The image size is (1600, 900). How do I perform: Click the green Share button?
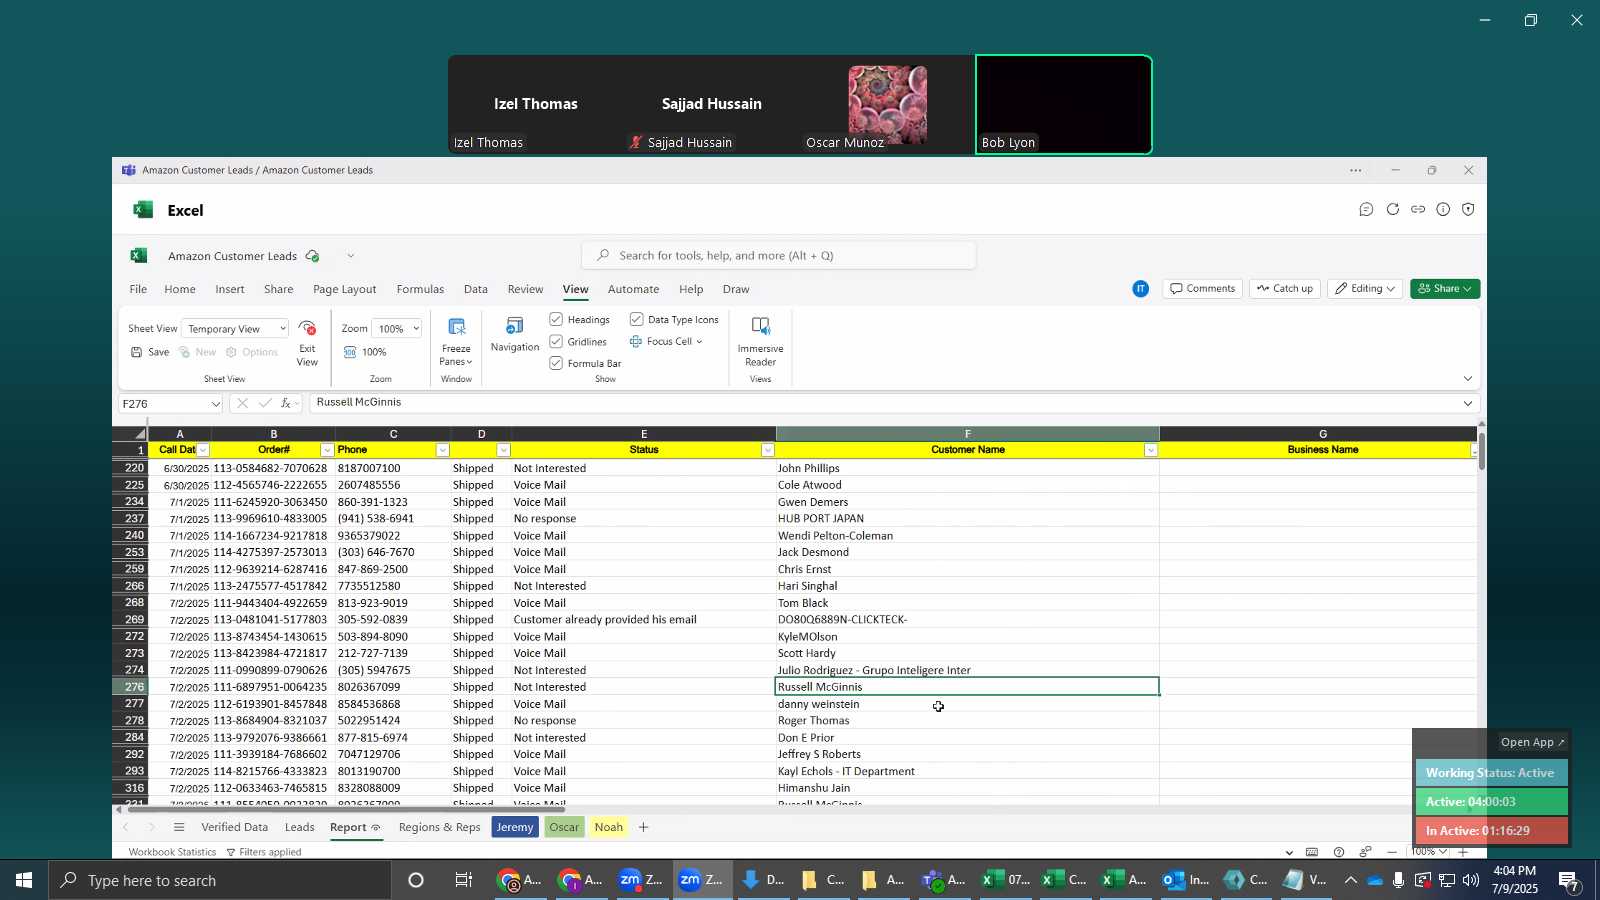coord(1445,289)
